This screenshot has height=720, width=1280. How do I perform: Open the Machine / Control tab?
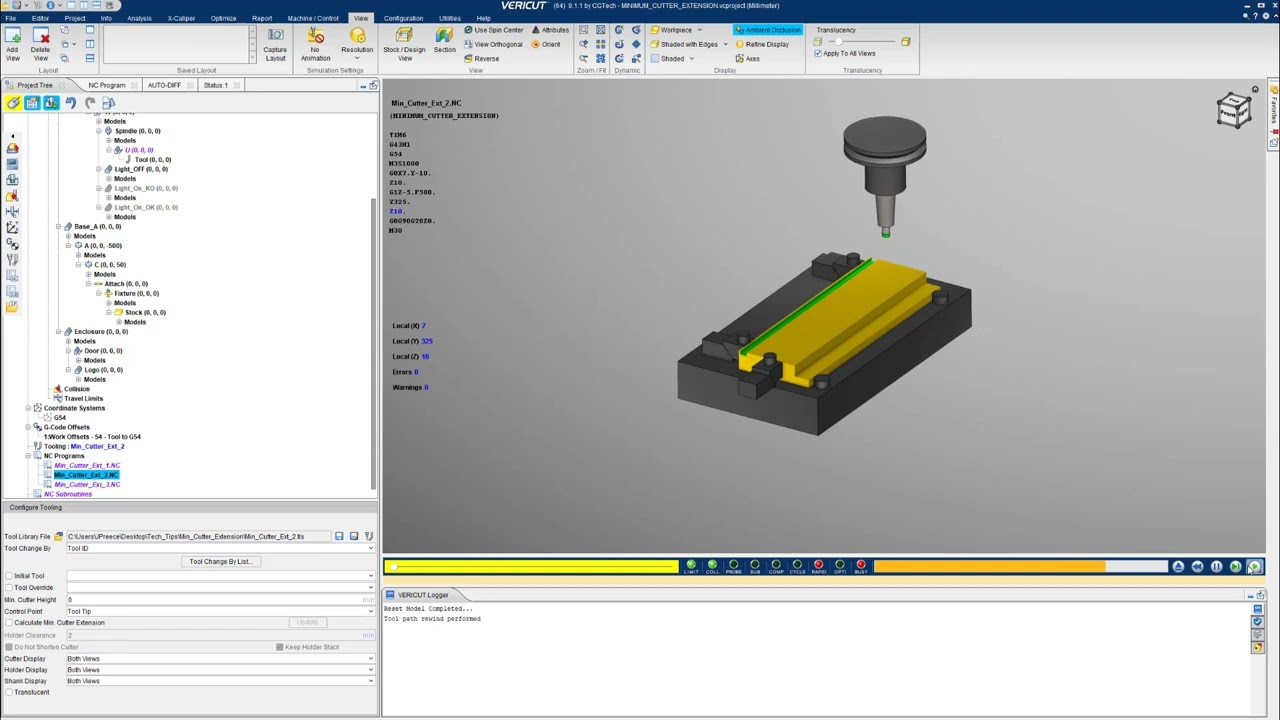click(313, 18)
